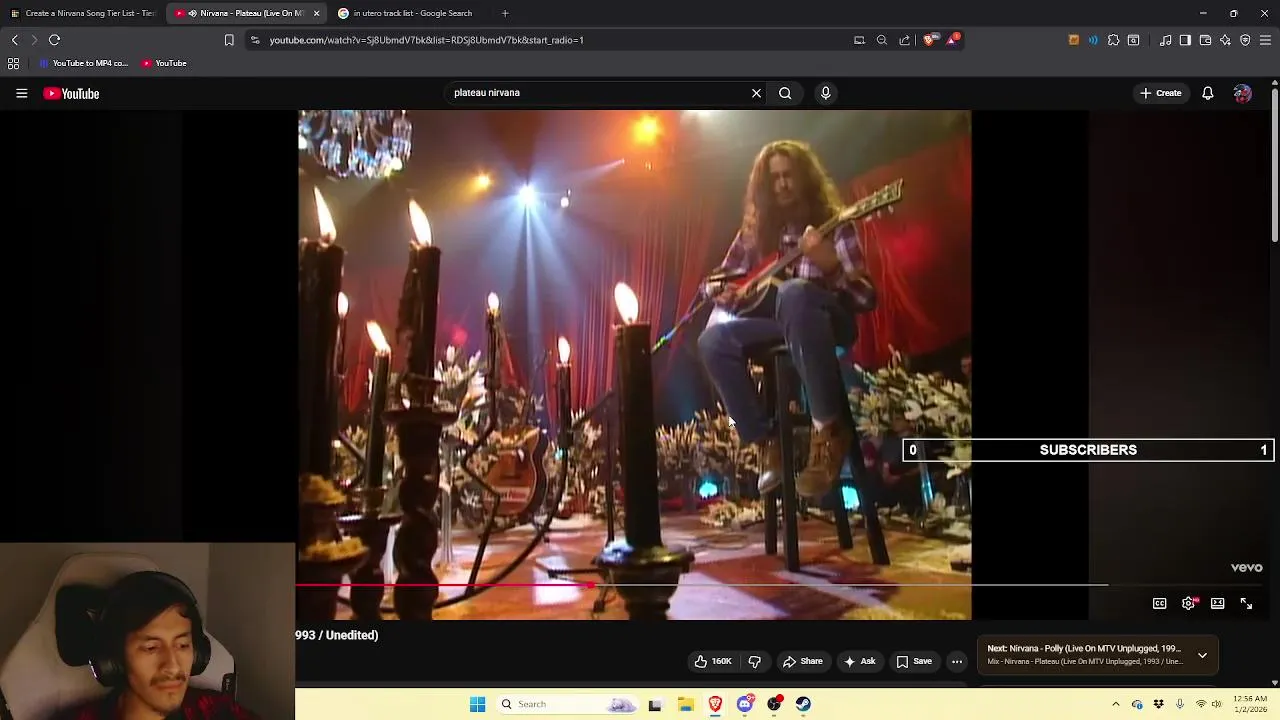Open the Brave Wallet icon

tap(1205, 40)
